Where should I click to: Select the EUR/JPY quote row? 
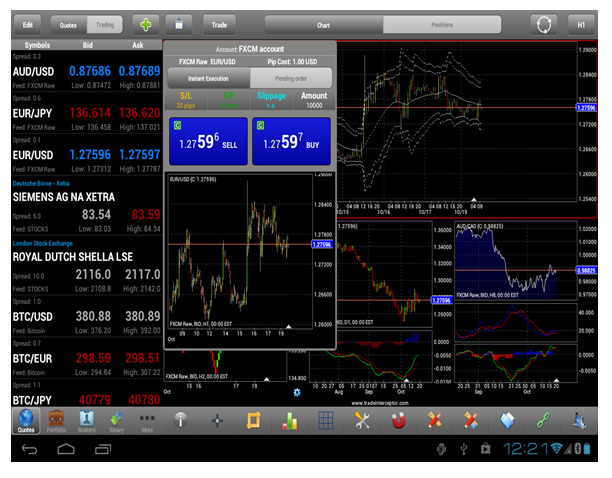click(87, 113)
